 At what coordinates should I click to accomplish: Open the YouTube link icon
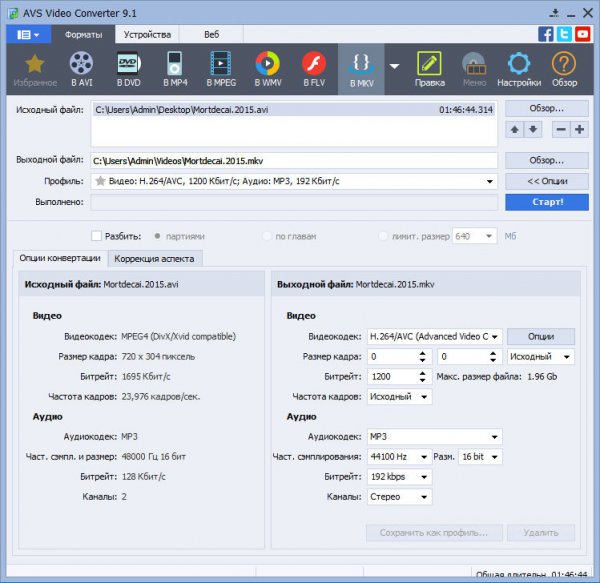582,34
